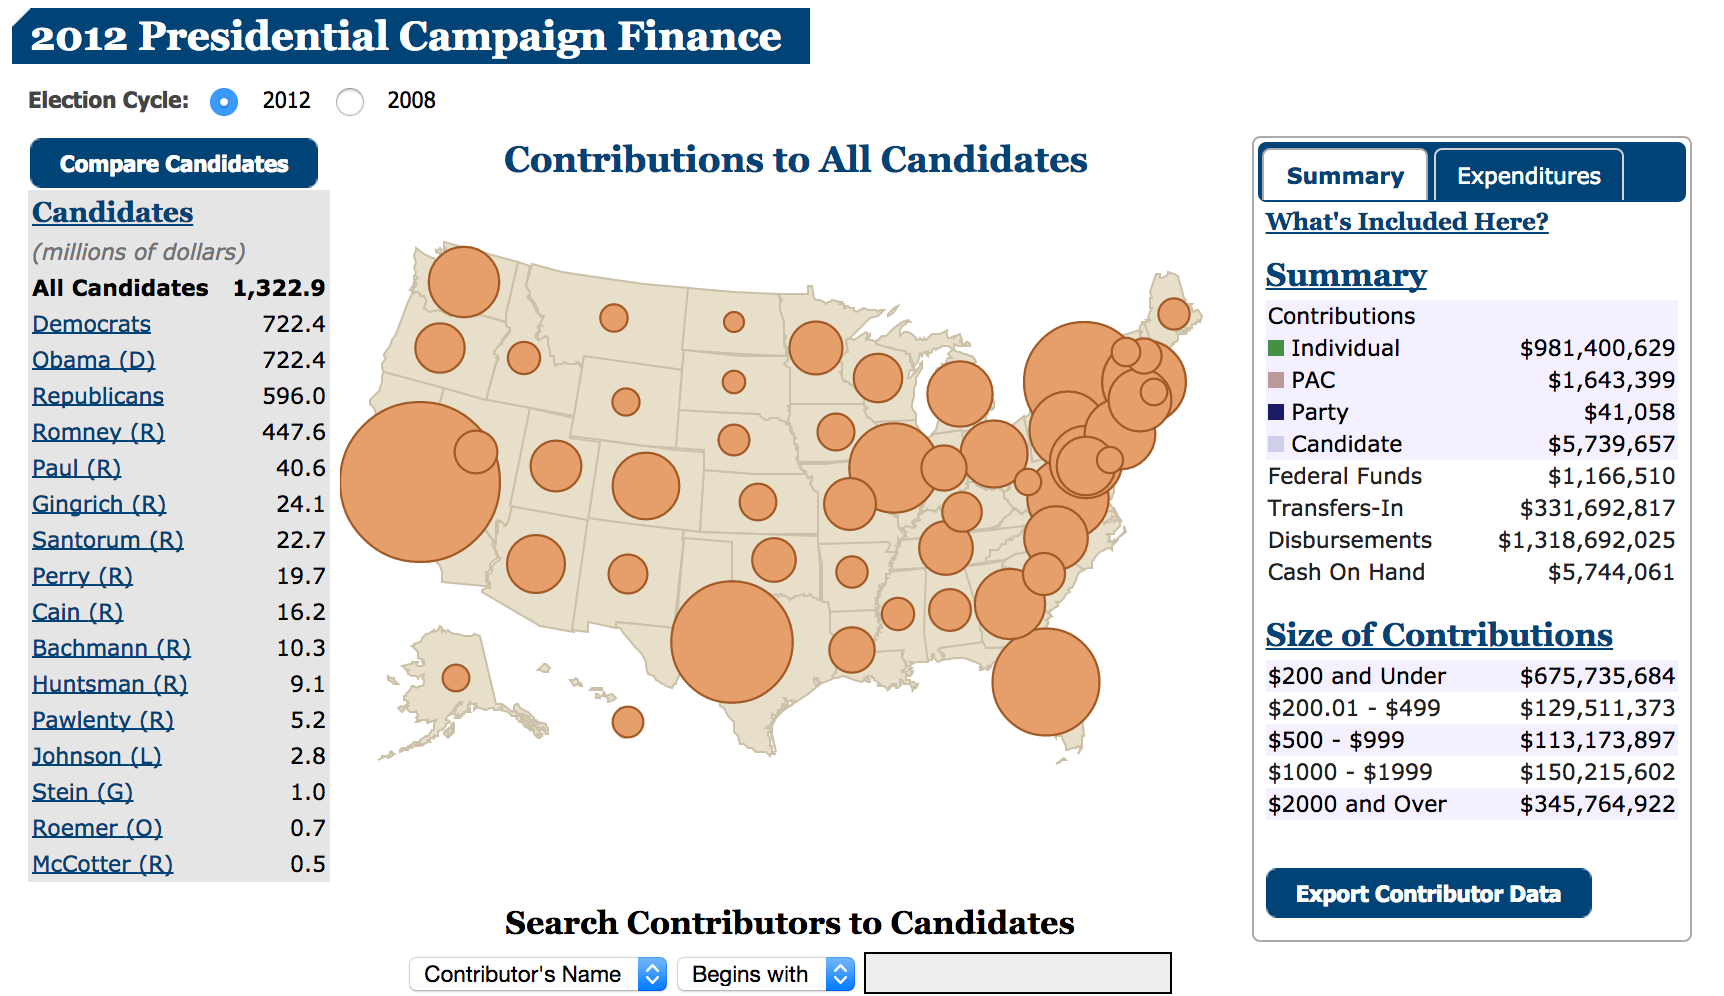The height and width of the screenshot is (996, 1724).
Task: Select the Summary tab
Action: [1345, 176]
